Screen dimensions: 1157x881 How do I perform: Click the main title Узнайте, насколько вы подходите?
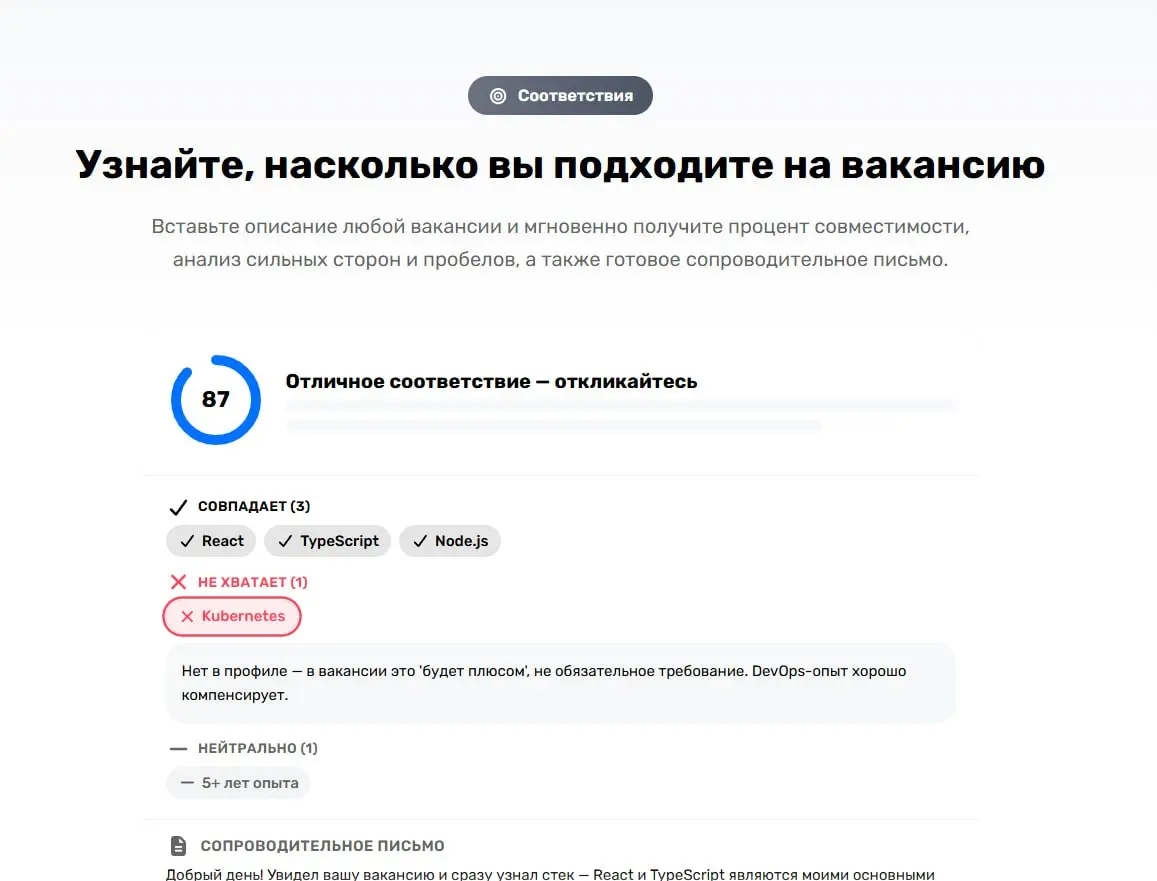[560, 164]
